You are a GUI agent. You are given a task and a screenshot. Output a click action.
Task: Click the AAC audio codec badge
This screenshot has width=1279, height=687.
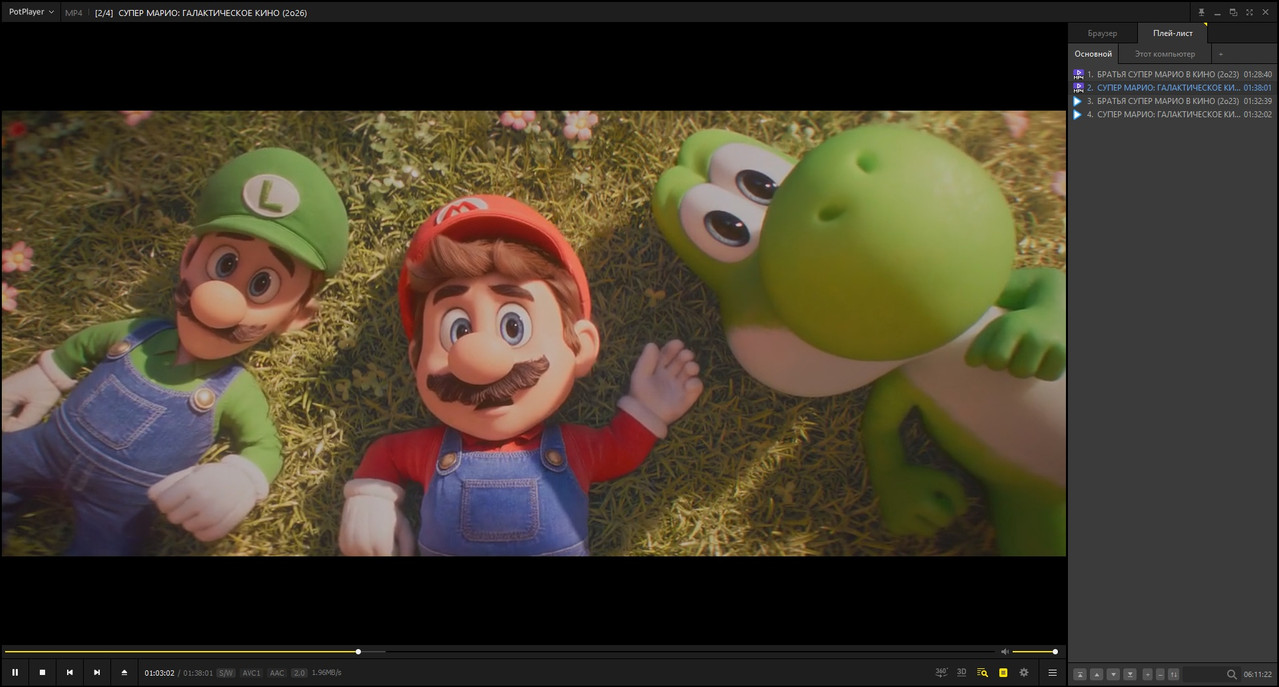point(277,673)
